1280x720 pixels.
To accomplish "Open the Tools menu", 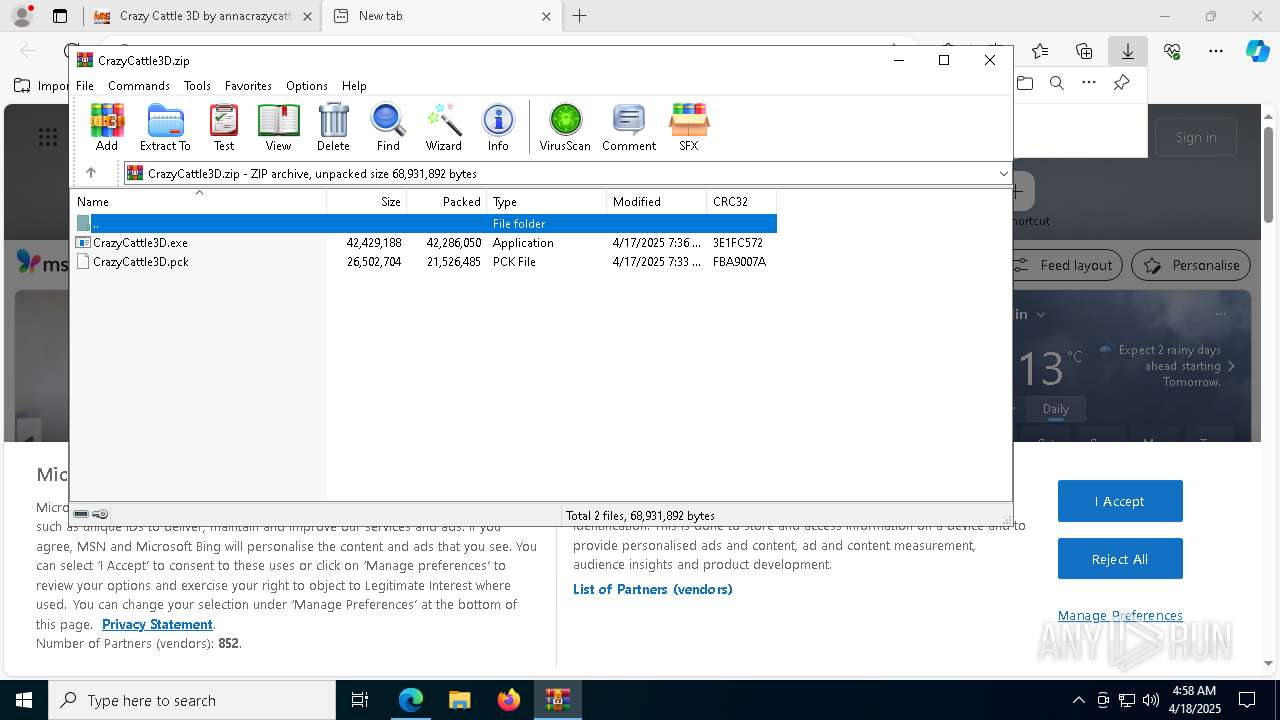I will point(197,86).
